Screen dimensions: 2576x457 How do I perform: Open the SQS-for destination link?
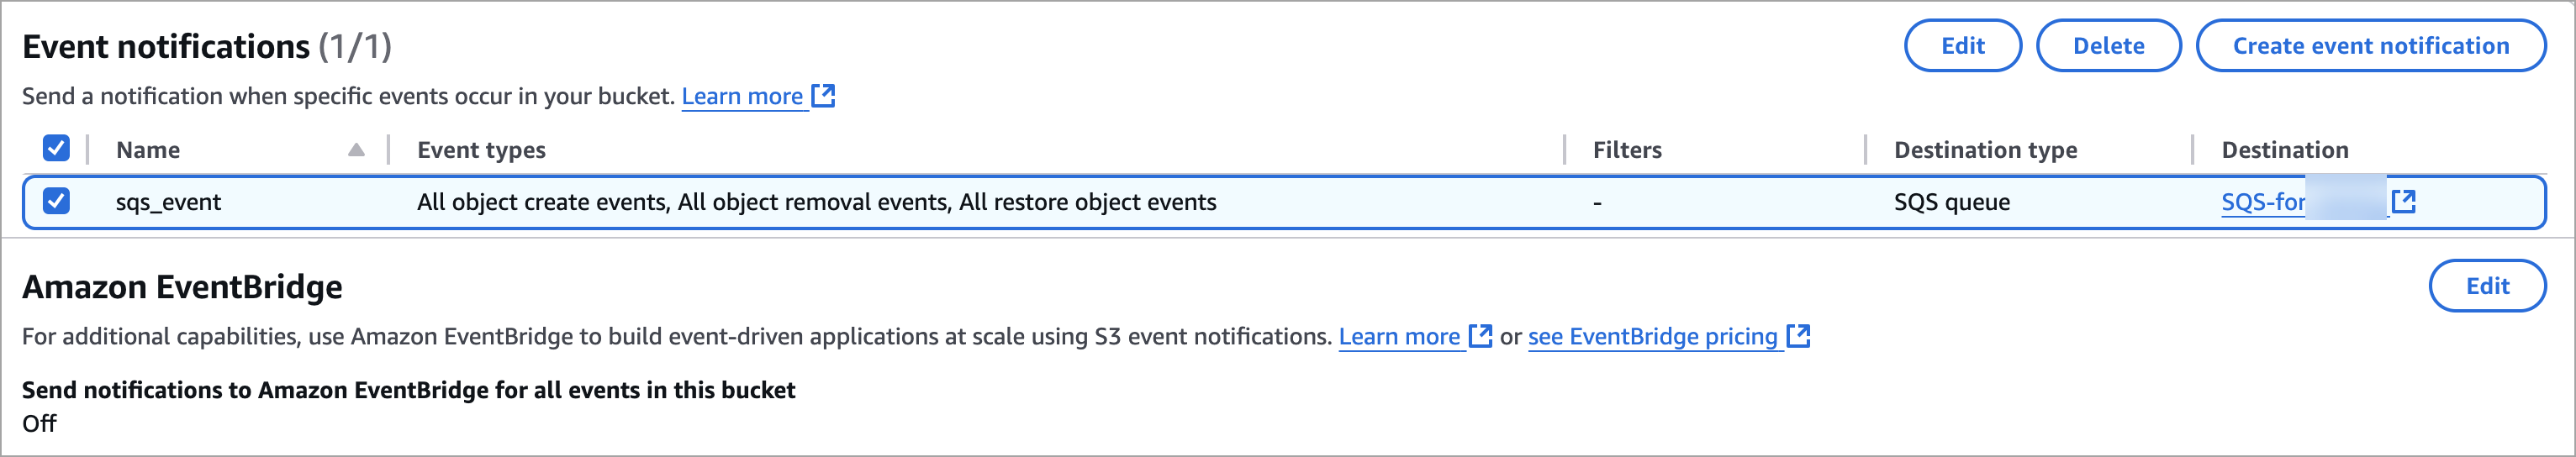pos(2262,202)
